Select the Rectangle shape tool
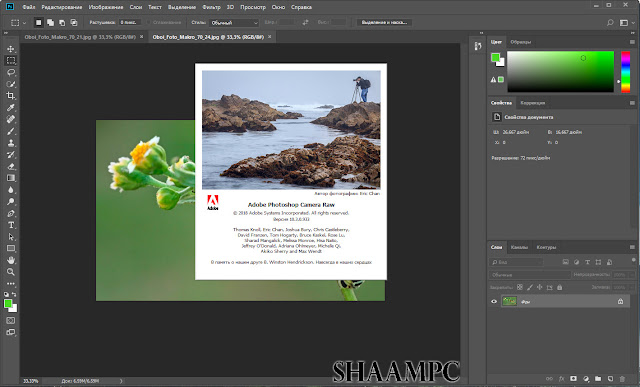Viewport: 640px width, 387px height. 11,249
